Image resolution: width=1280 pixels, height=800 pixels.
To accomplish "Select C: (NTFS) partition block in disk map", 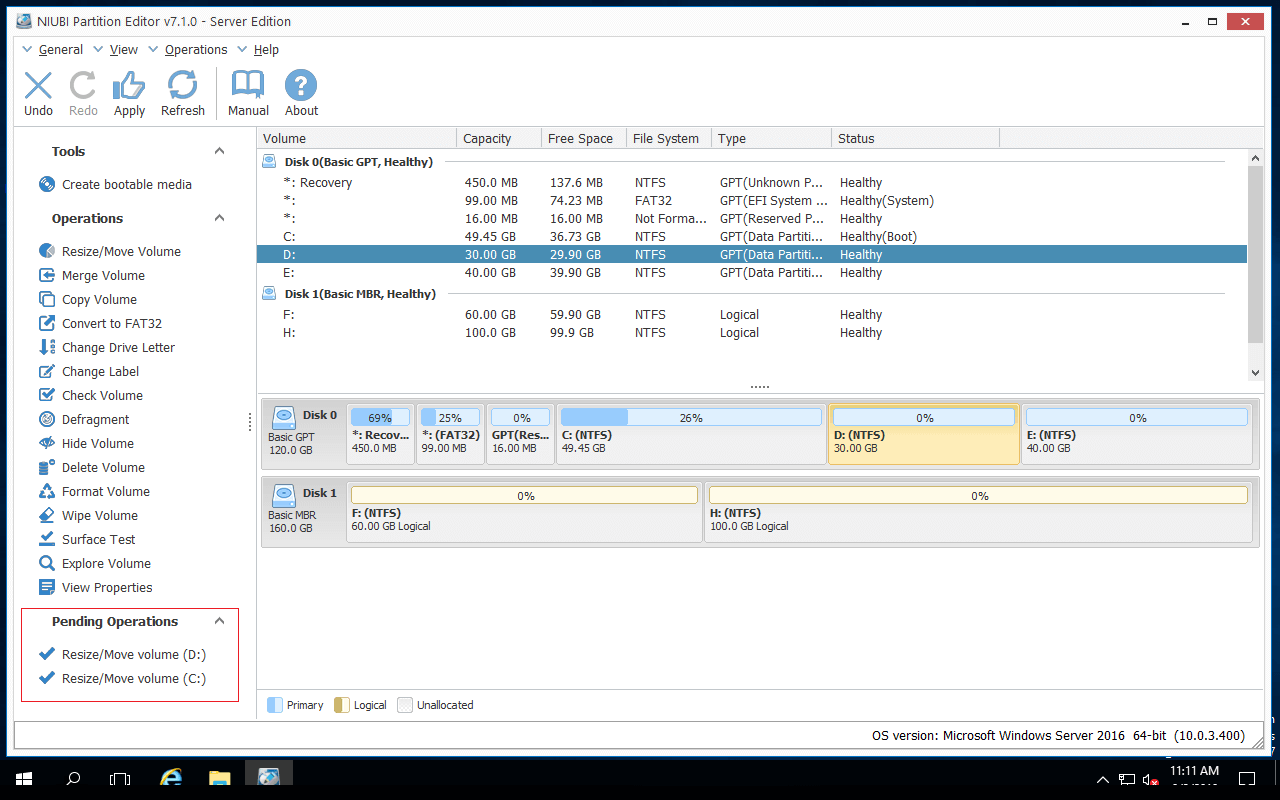I will (691, 433).
